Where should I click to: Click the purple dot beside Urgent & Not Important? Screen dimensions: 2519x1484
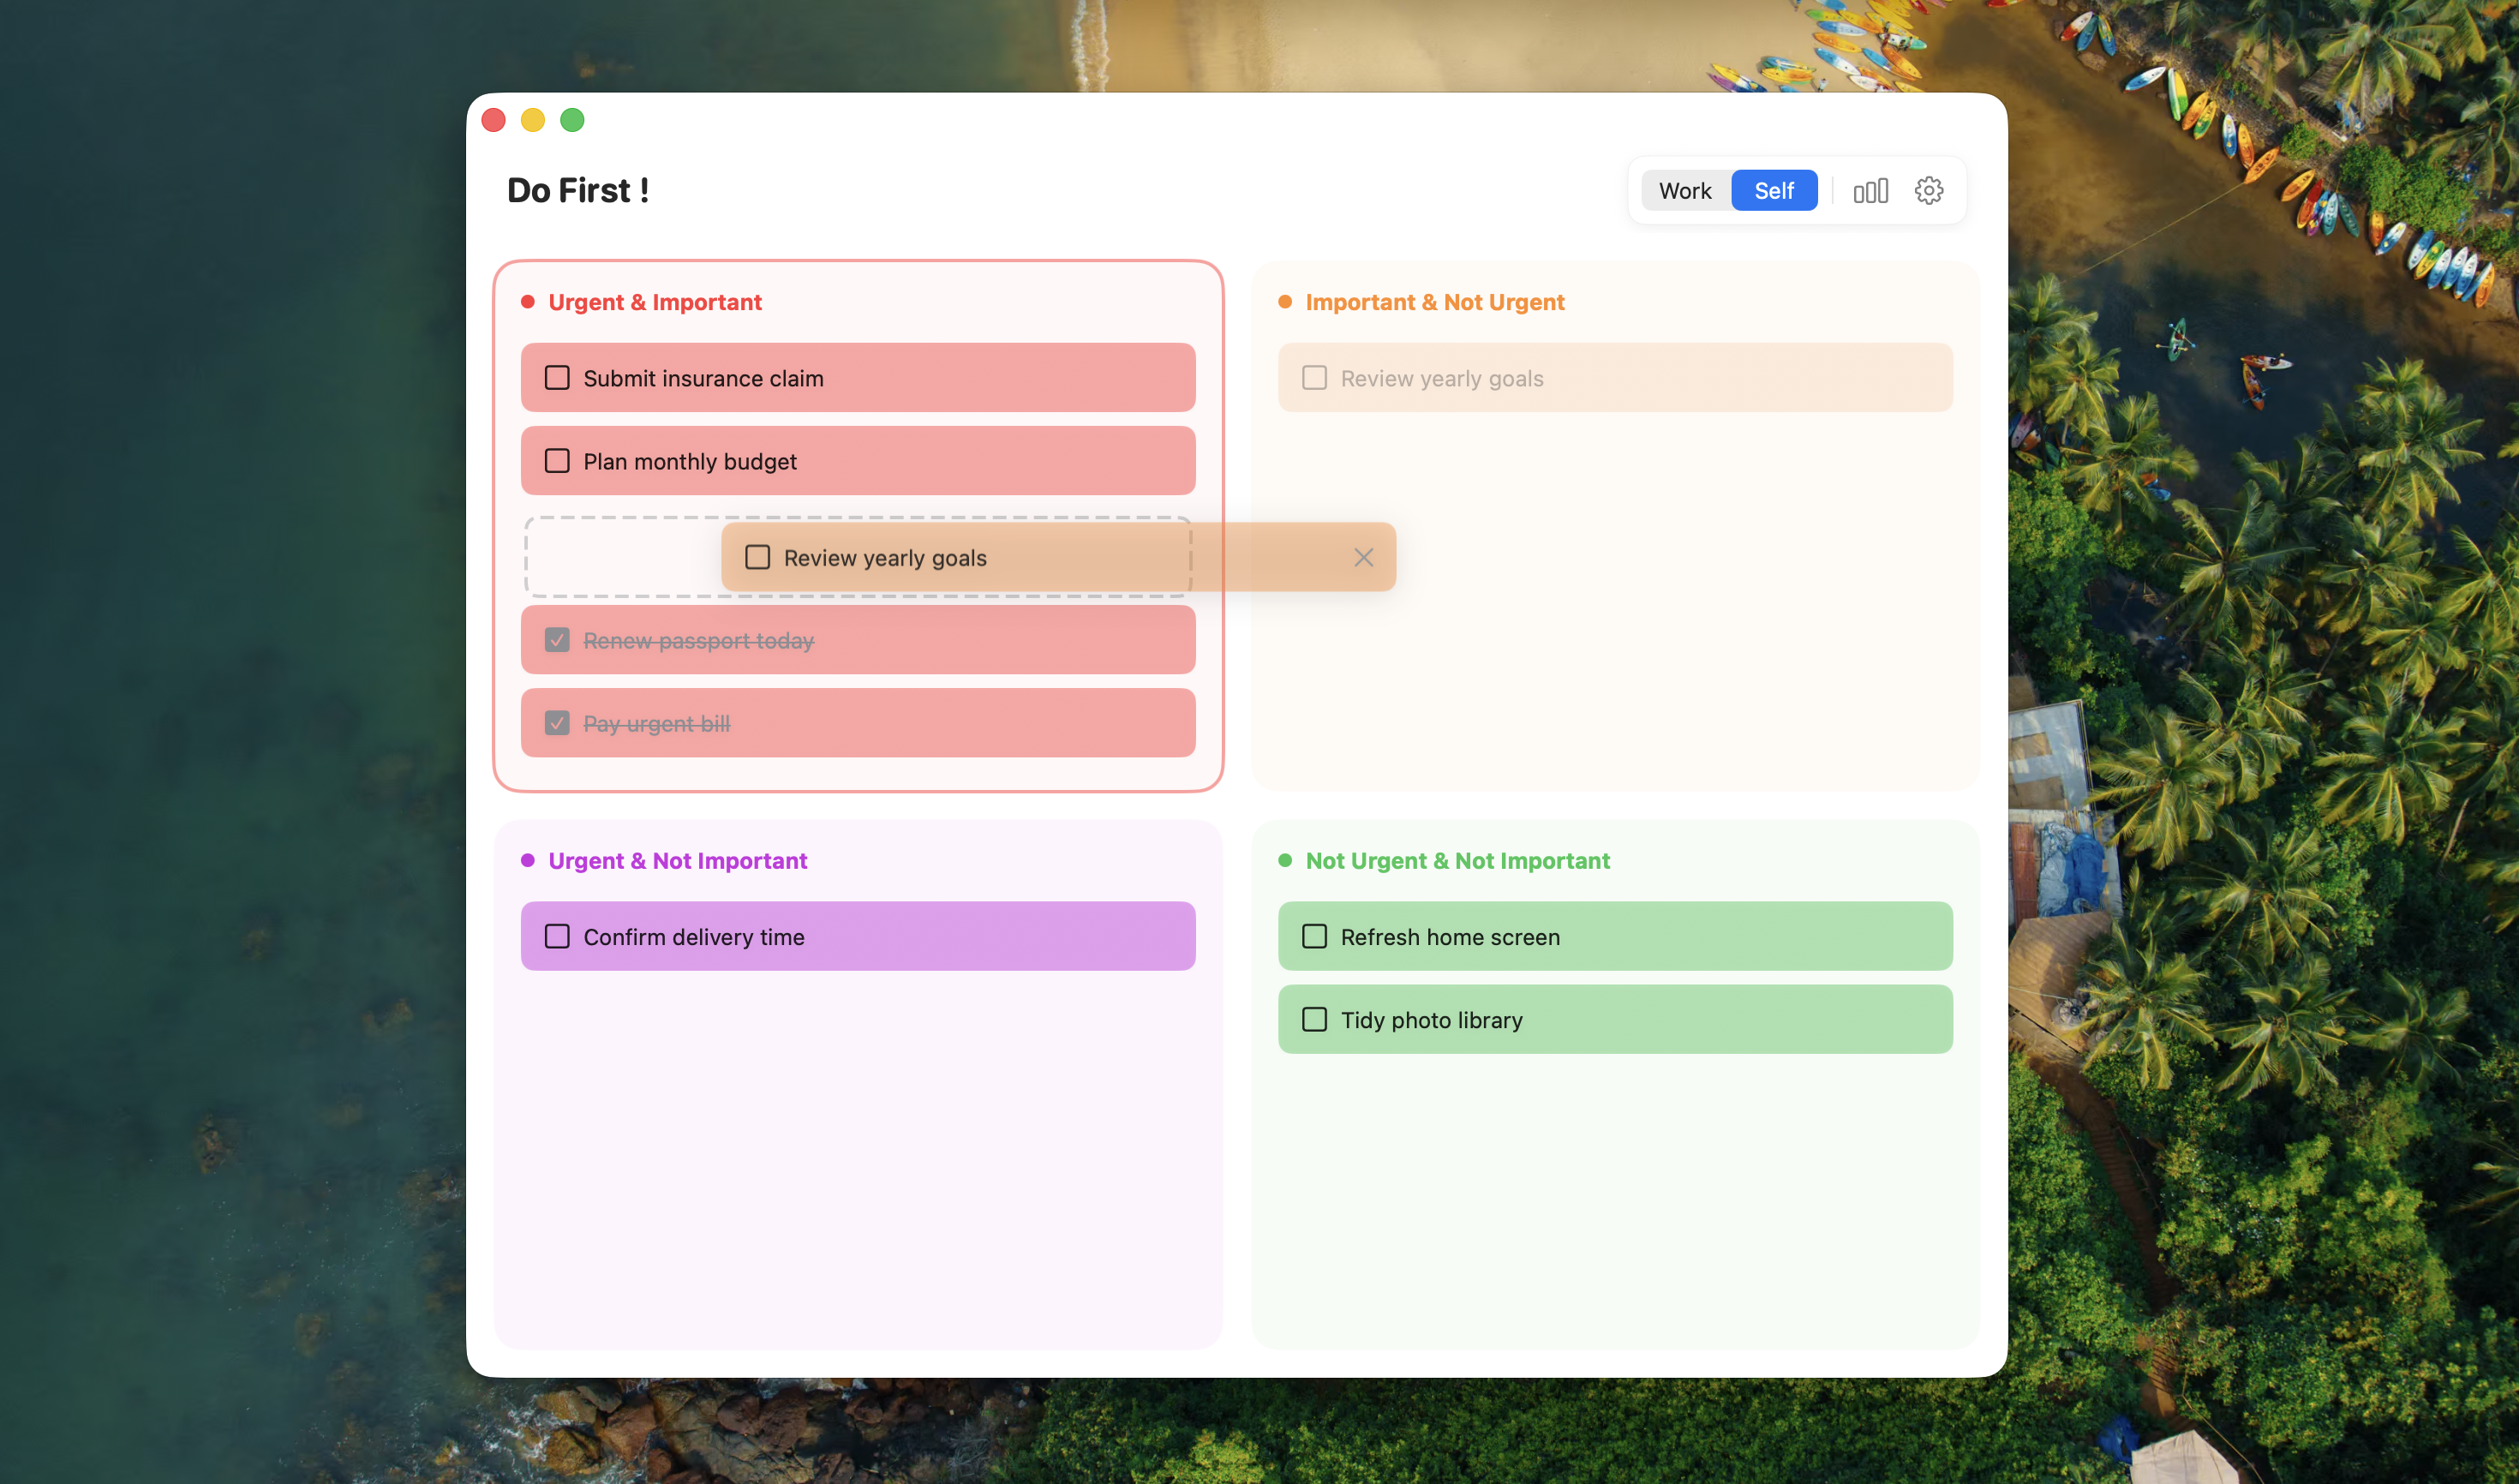pos(529,860)
